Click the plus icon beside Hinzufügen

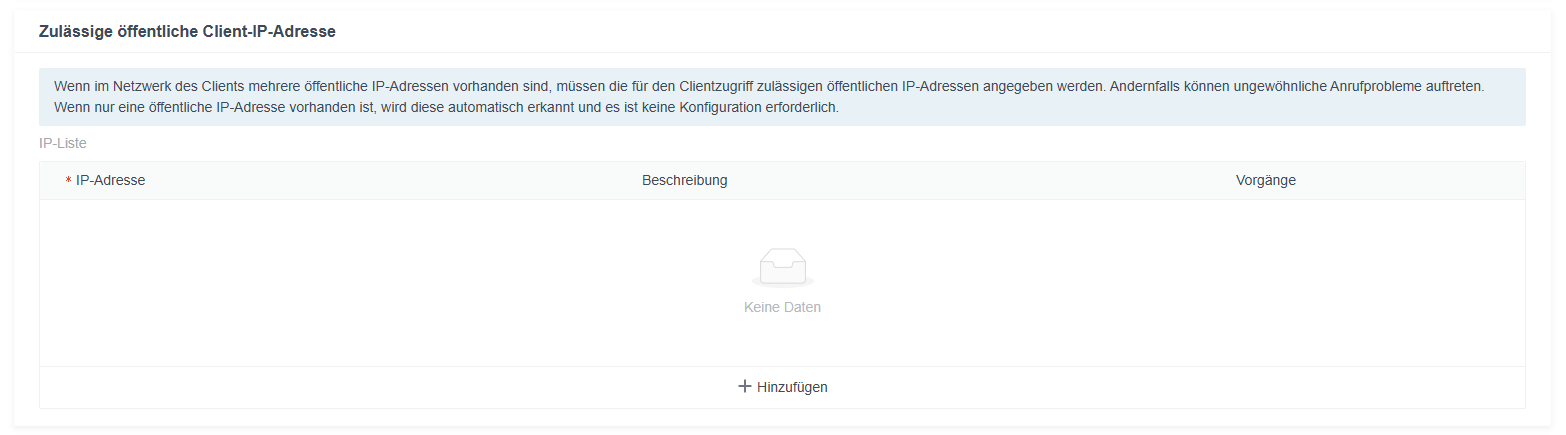pos(744,386)
